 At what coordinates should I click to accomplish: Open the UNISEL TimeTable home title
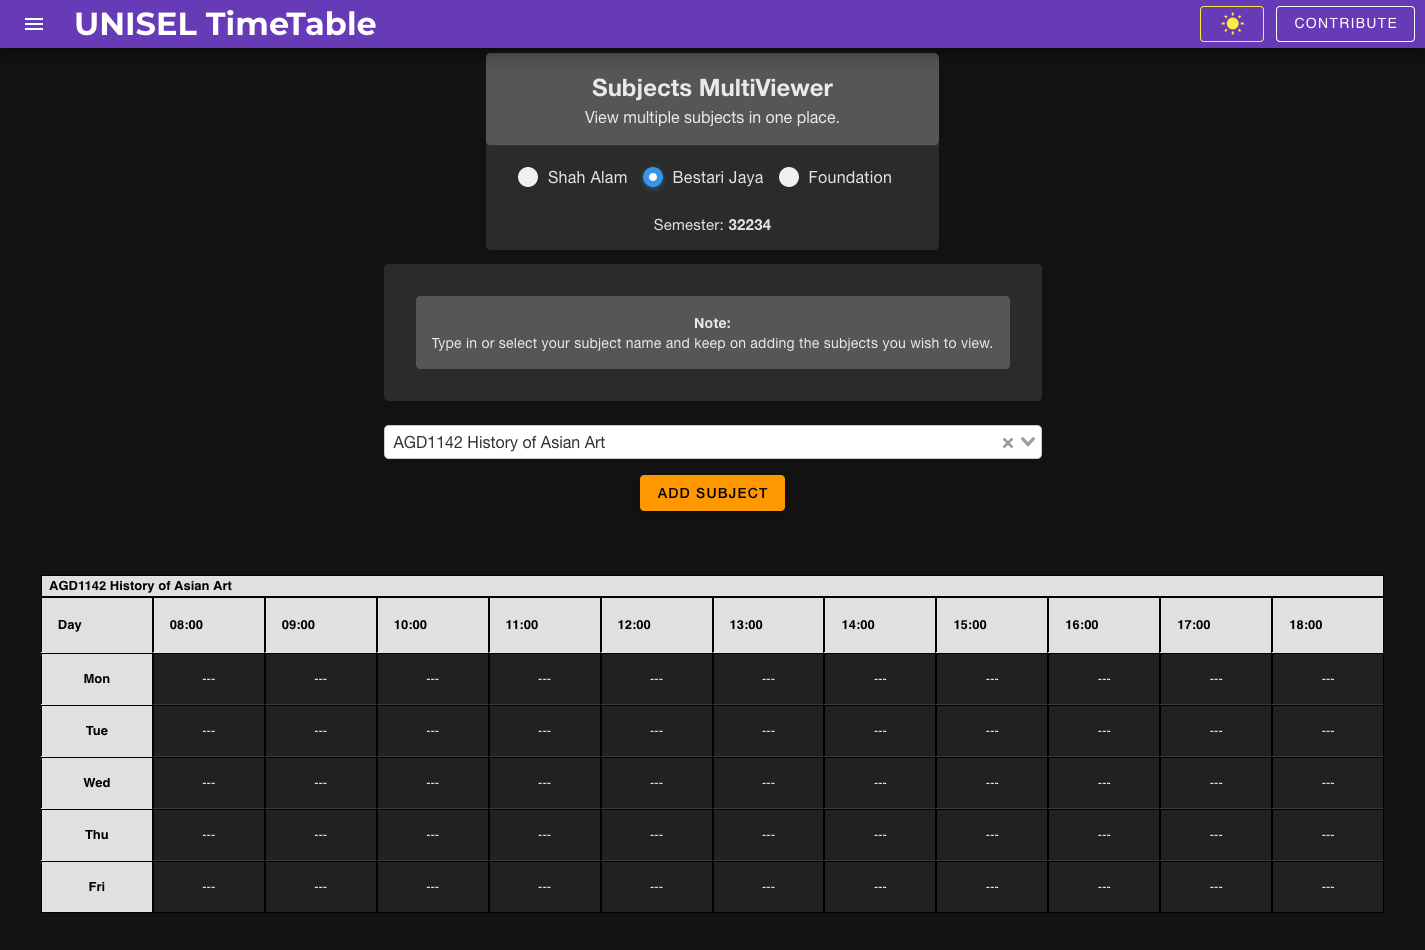click(x=225, y=24)
